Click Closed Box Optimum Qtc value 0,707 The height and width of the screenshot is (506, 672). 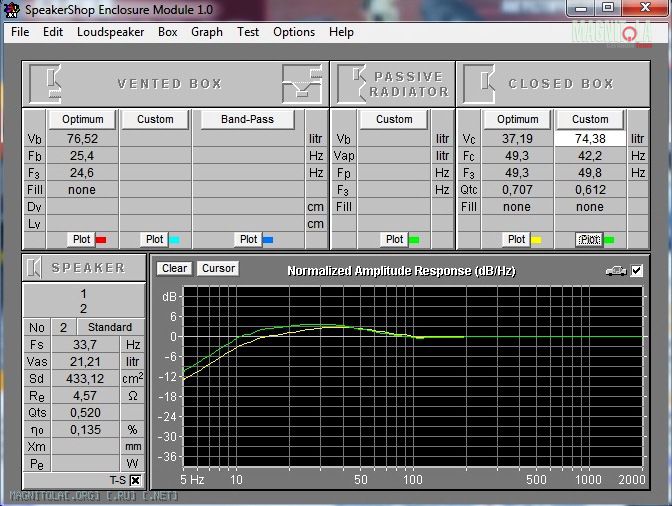[517, 190]
